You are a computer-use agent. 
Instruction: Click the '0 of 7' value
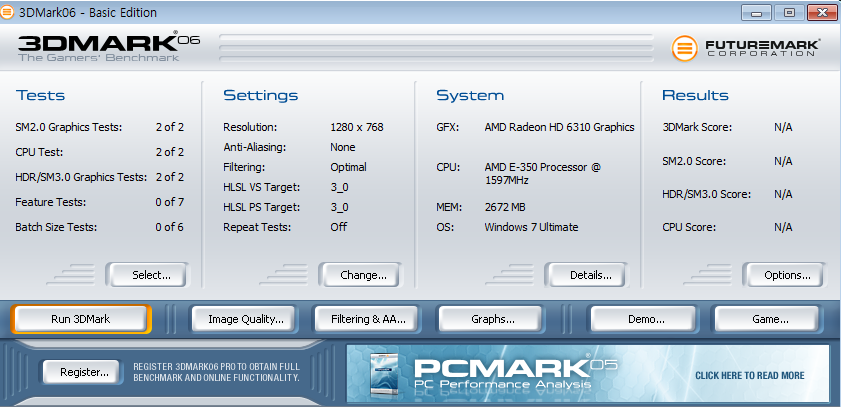point(169,202)
